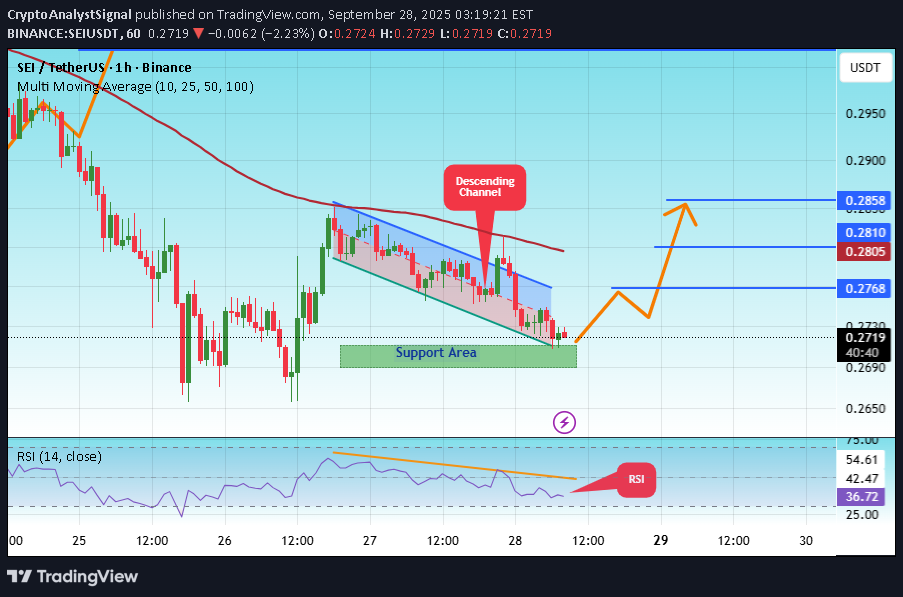903x597 pixels.
Task: Select the 0.2810 price label
Action: click(864, 233)
